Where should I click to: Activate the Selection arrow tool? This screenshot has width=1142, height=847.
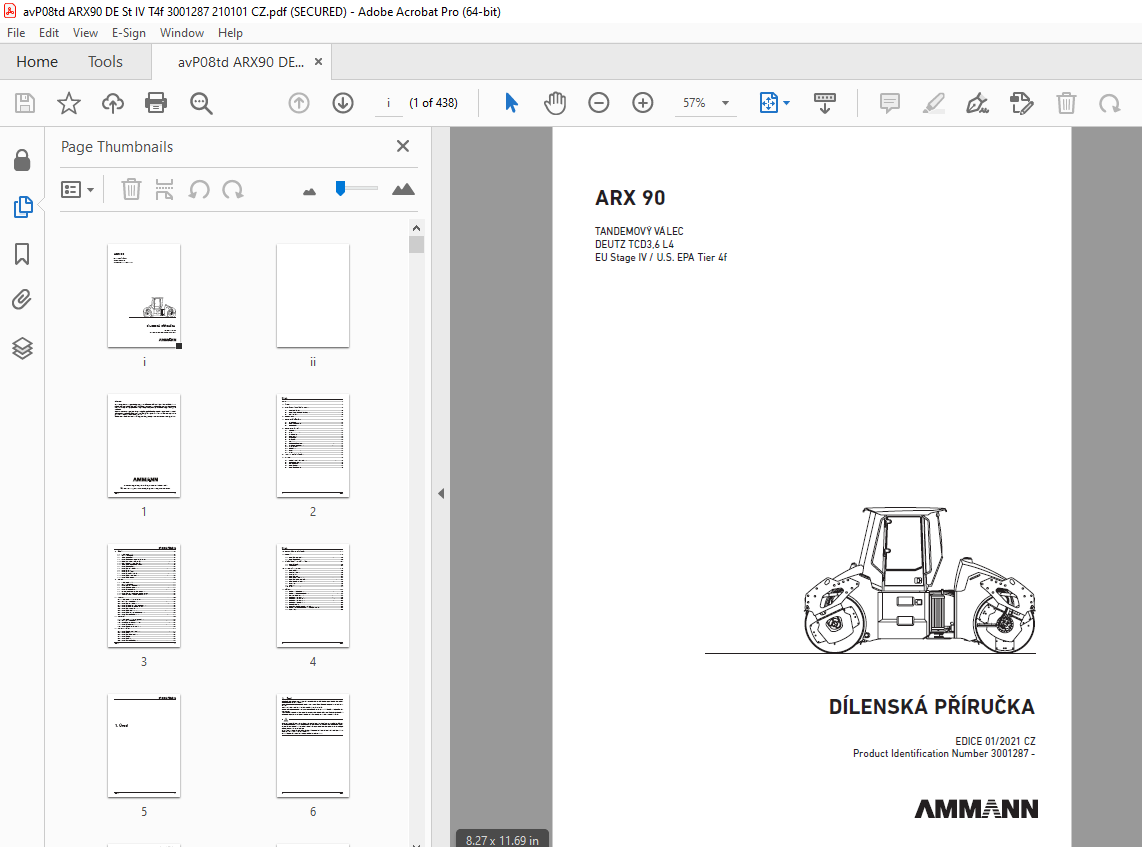[511, 103]
